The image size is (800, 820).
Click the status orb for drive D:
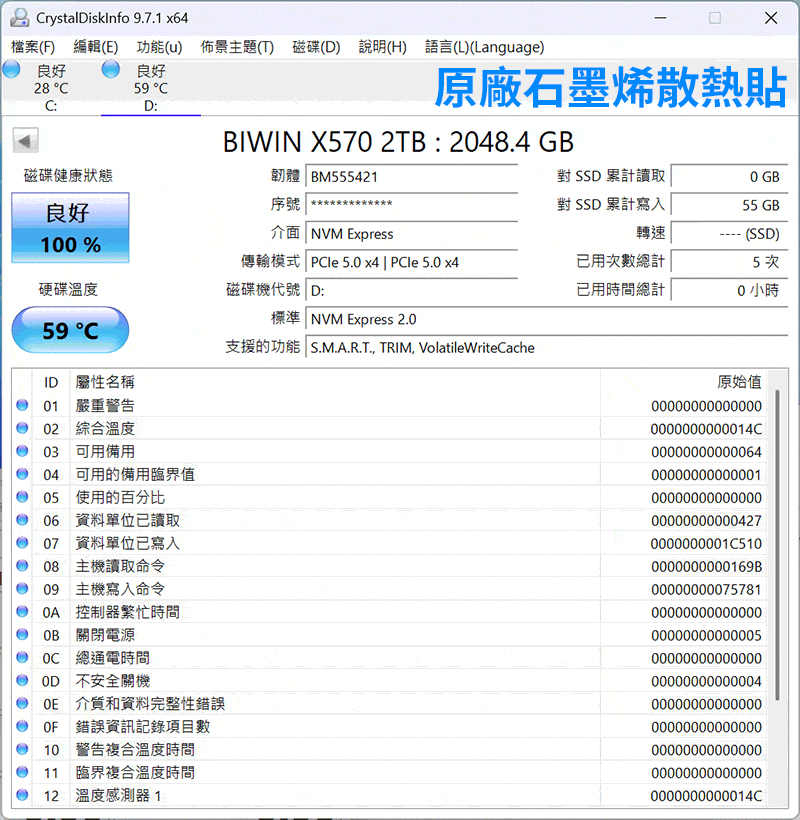point(111,70)
